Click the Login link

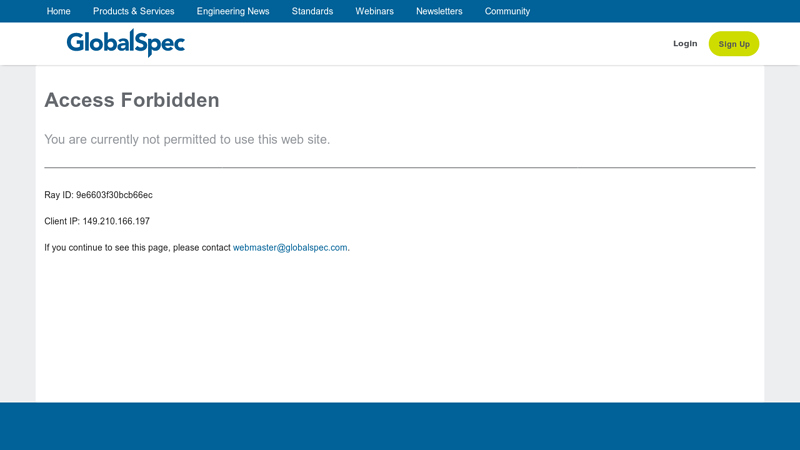(685, 44)
